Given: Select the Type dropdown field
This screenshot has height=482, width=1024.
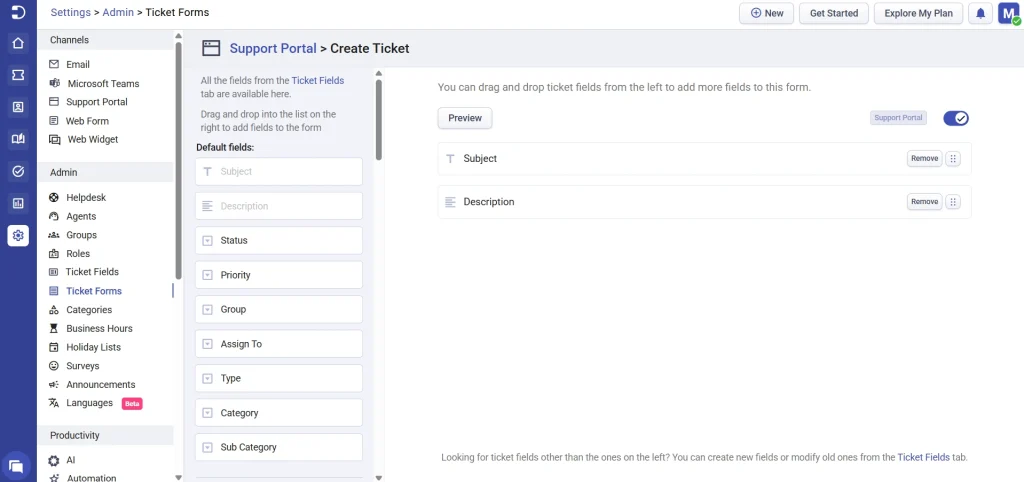Looking at the screenshot, I should click(279, 378).
